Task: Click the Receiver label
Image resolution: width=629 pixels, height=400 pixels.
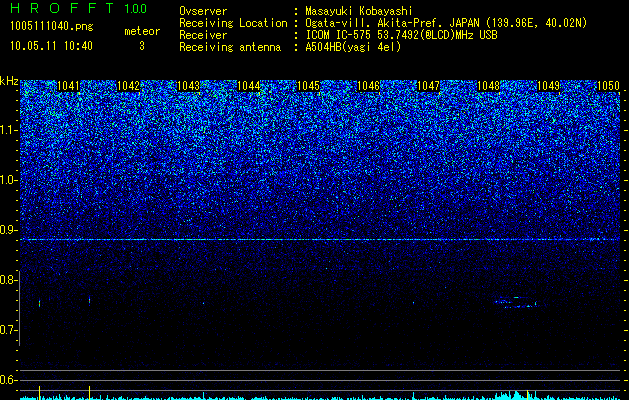Action: coord(203,35)
